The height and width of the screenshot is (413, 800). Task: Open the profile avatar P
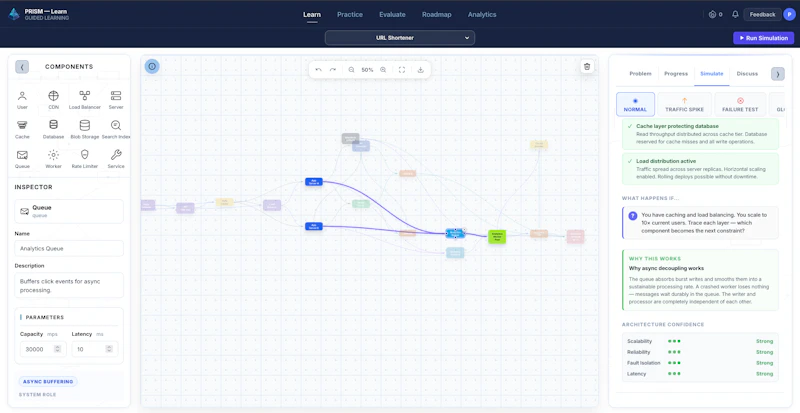pyautogui.click(x=789, y=14)
